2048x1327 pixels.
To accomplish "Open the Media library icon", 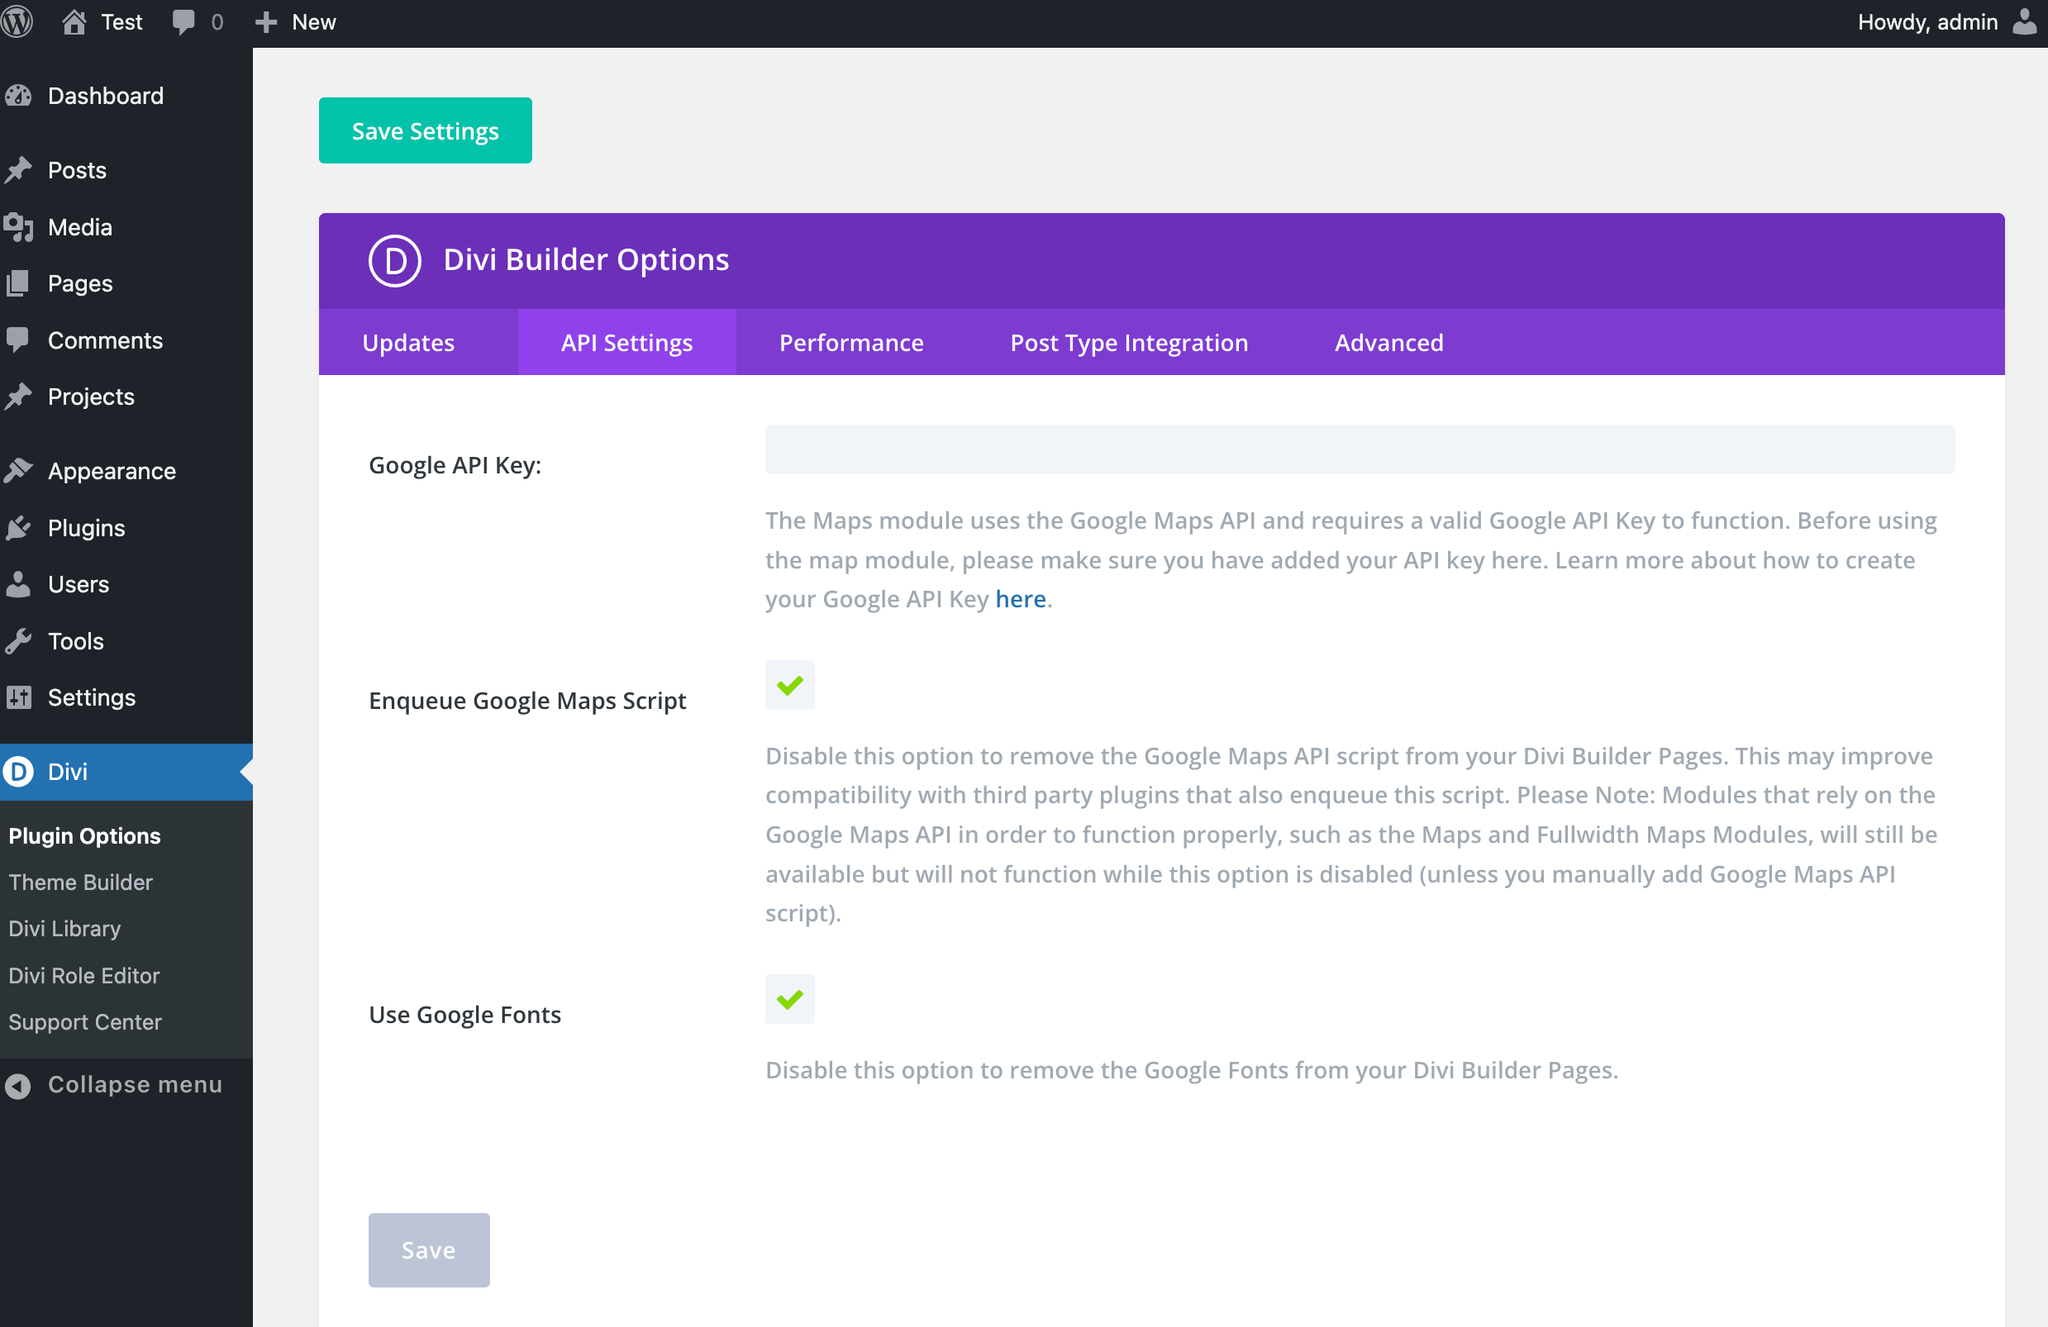I will pyautogui.click(x=20, y=227).
